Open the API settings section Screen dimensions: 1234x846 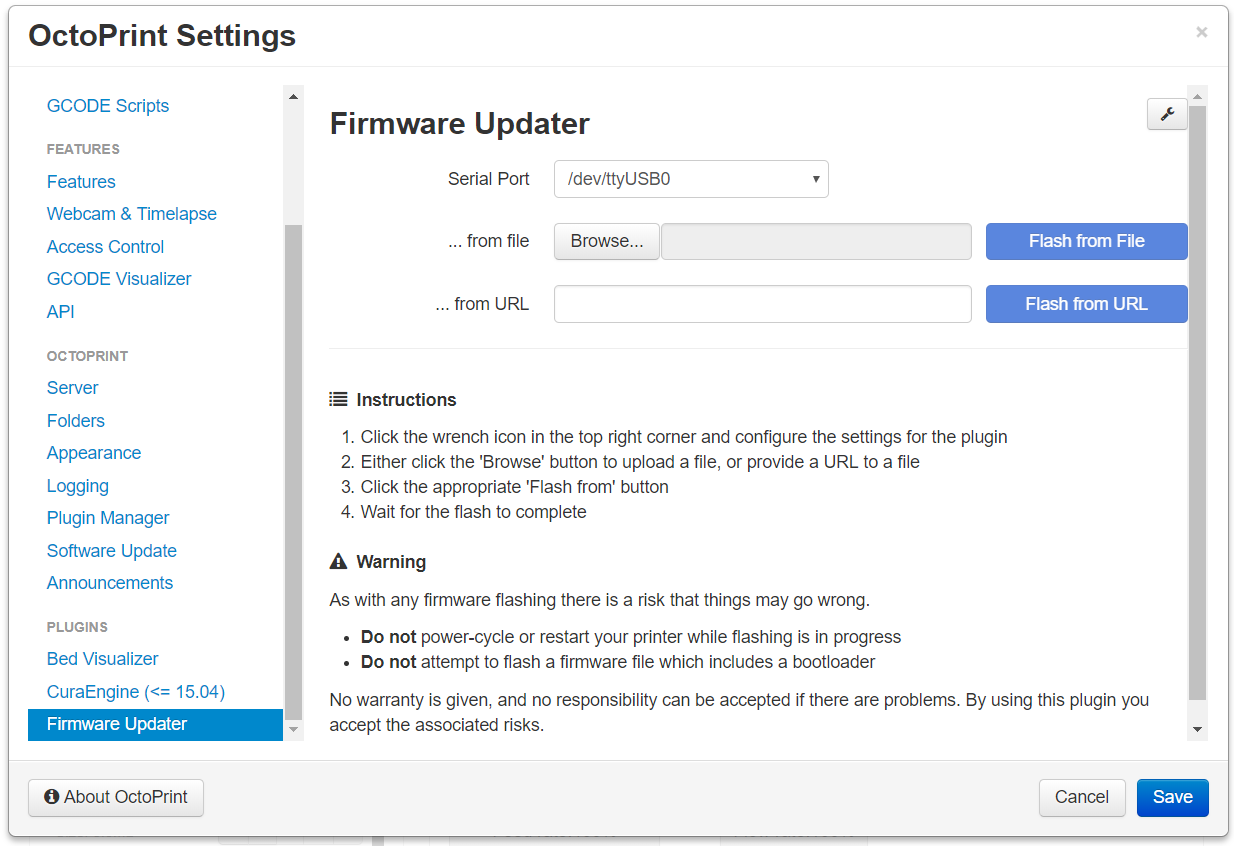point(61,312)
